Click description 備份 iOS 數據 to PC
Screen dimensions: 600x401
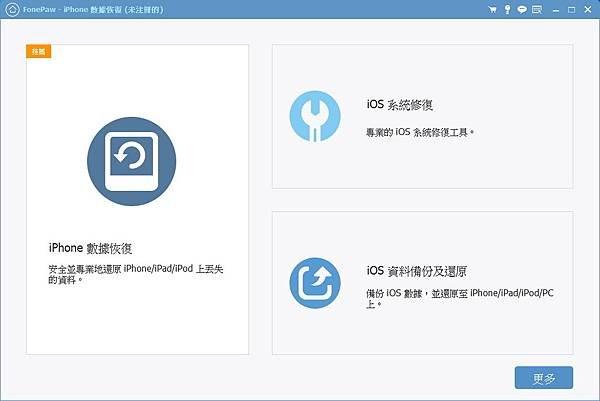tap(460, 298)
